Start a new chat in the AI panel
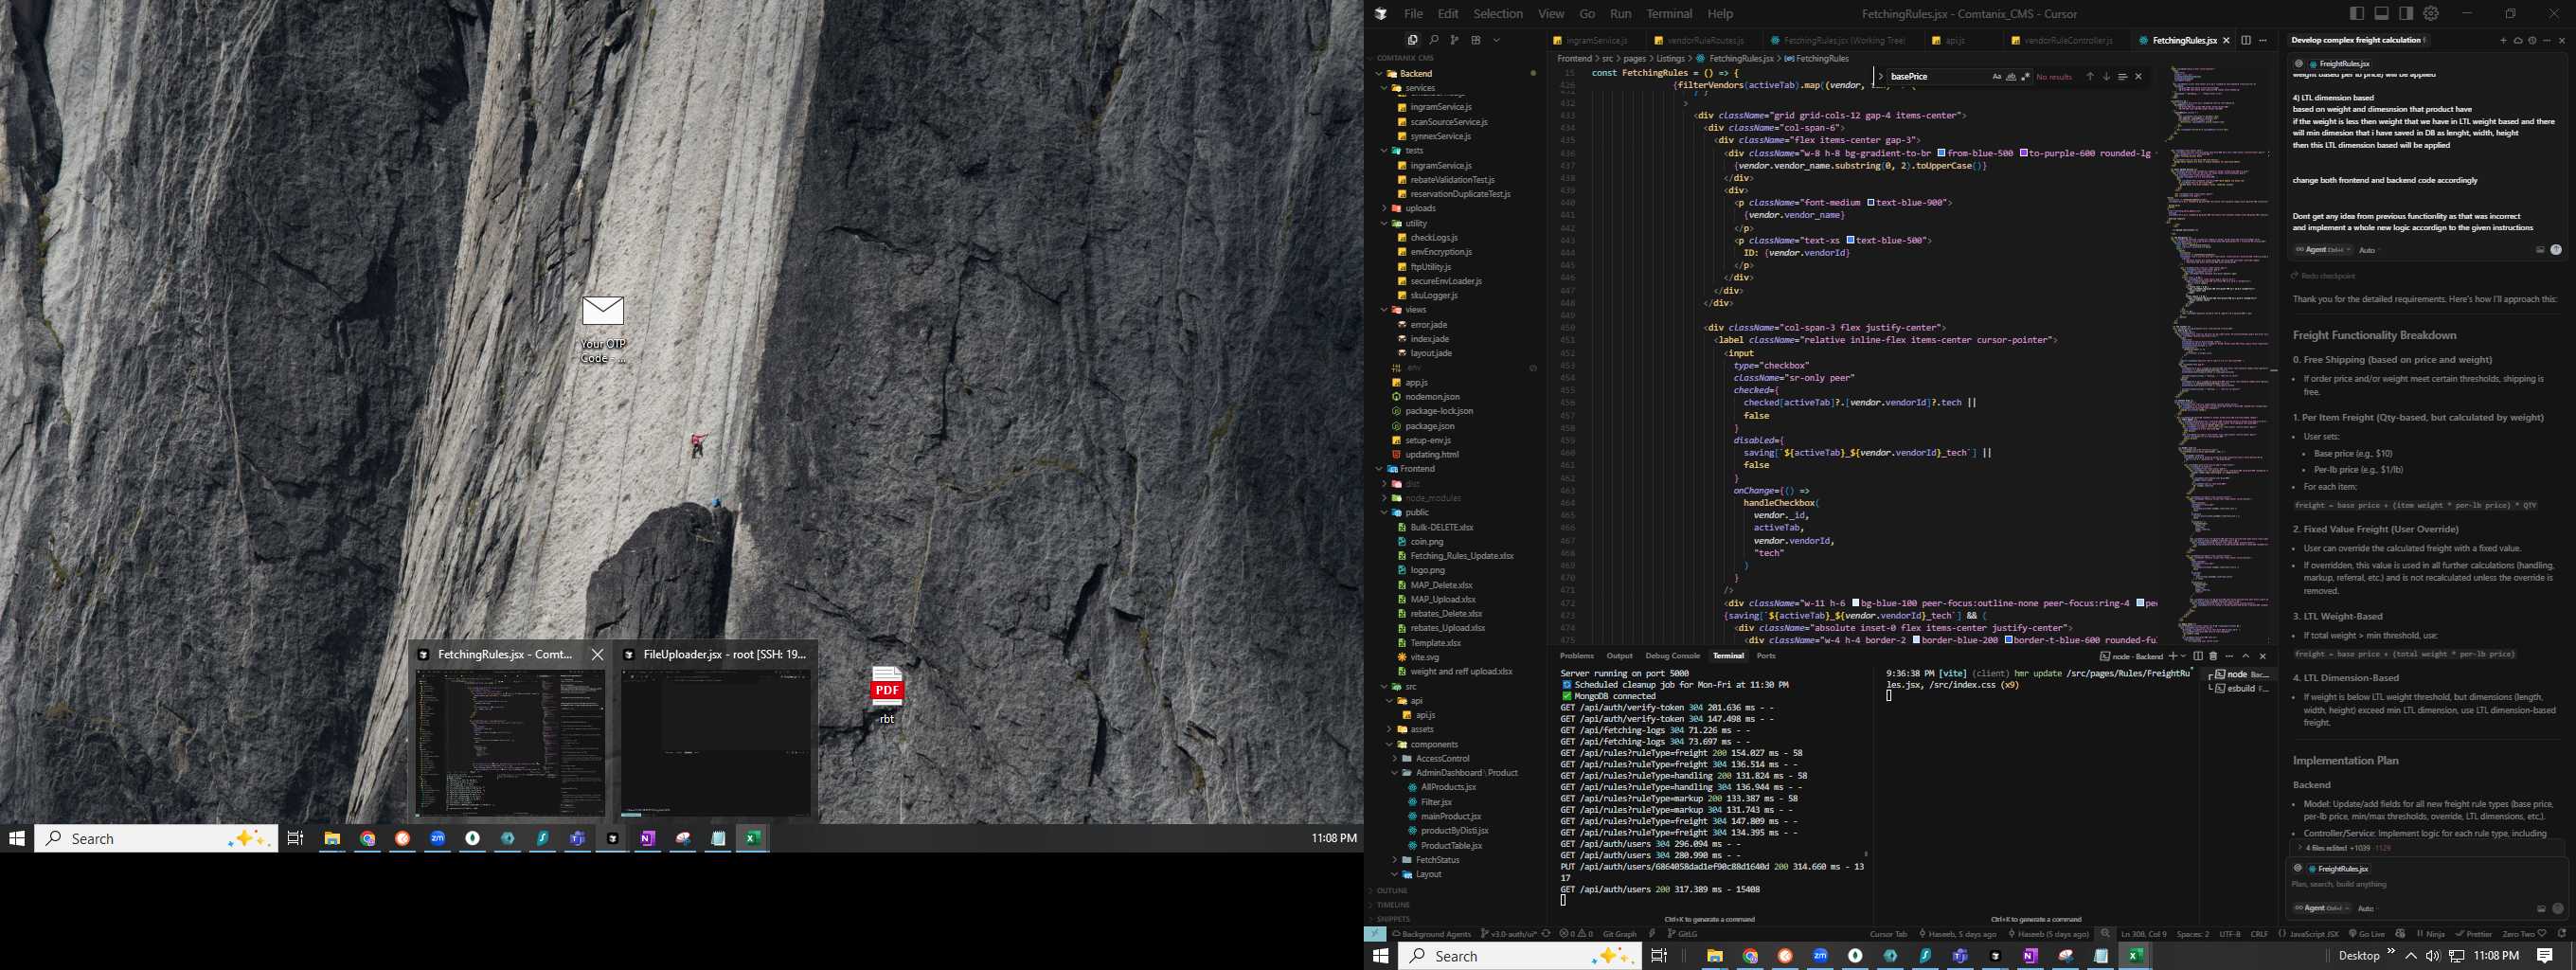 pyautogui.click(x=2503, y=40)
